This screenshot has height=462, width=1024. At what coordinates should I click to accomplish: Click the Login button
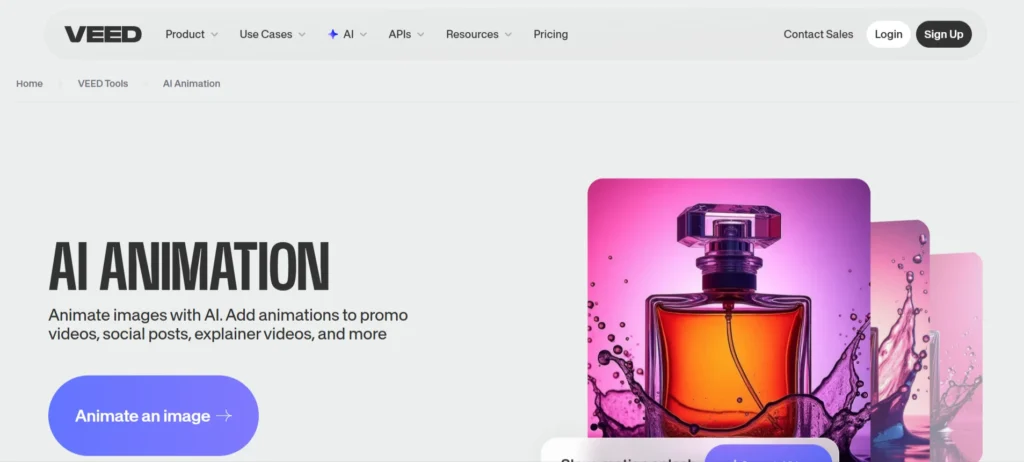[888, 35]
